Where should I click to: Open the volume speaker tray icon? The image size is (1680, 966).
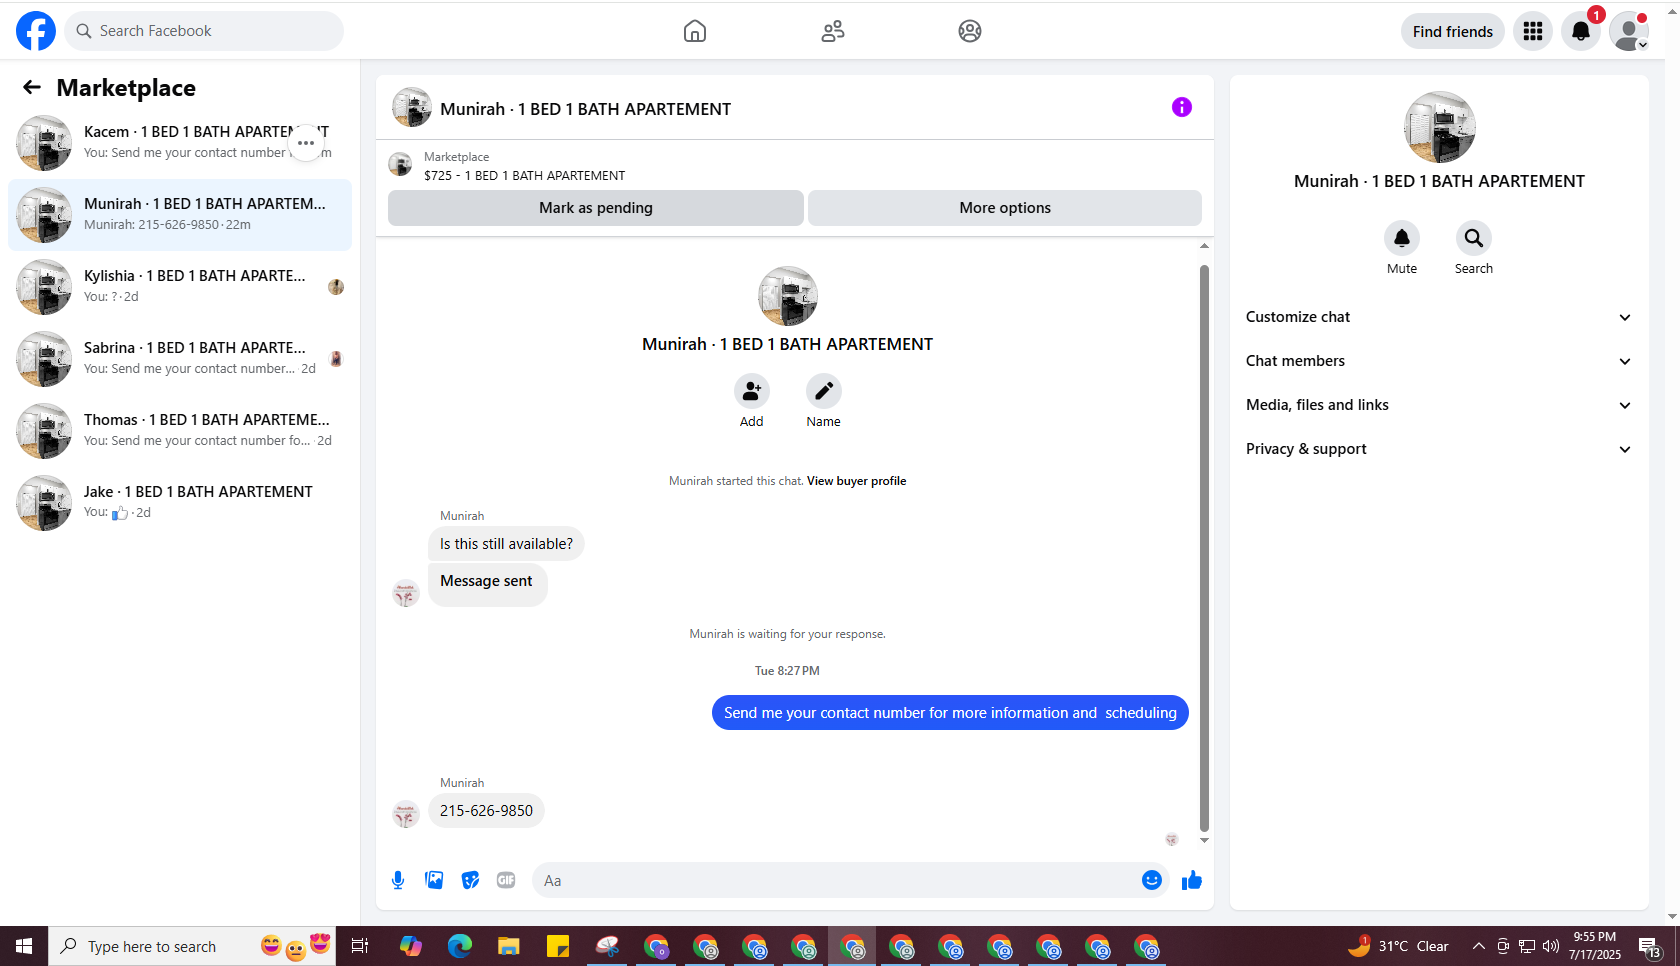coord(1551,946)
